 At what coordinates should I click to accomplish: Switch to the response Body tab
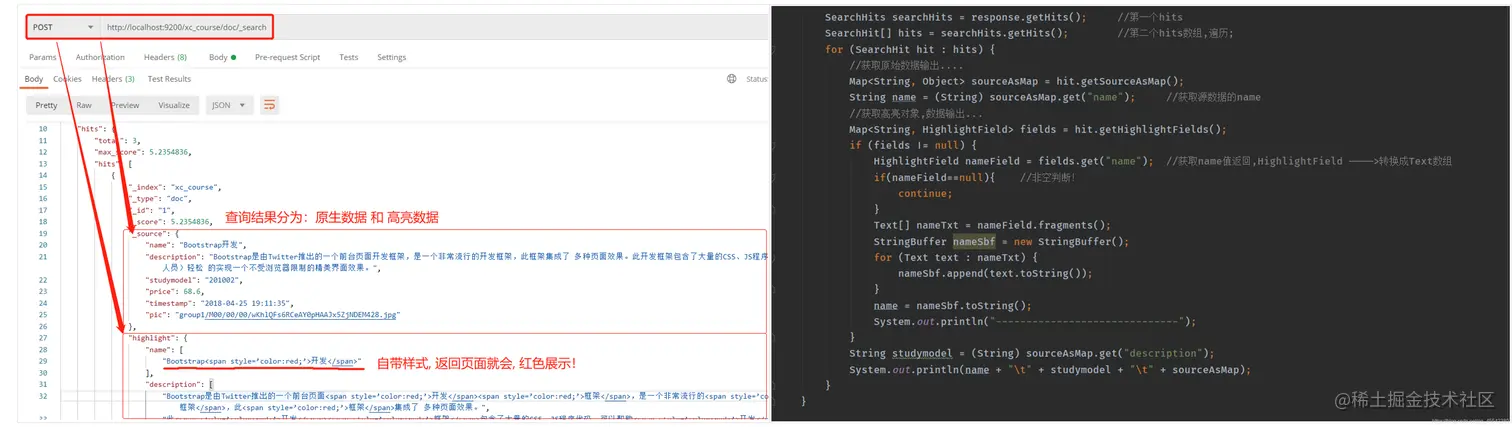coord(34,79)
